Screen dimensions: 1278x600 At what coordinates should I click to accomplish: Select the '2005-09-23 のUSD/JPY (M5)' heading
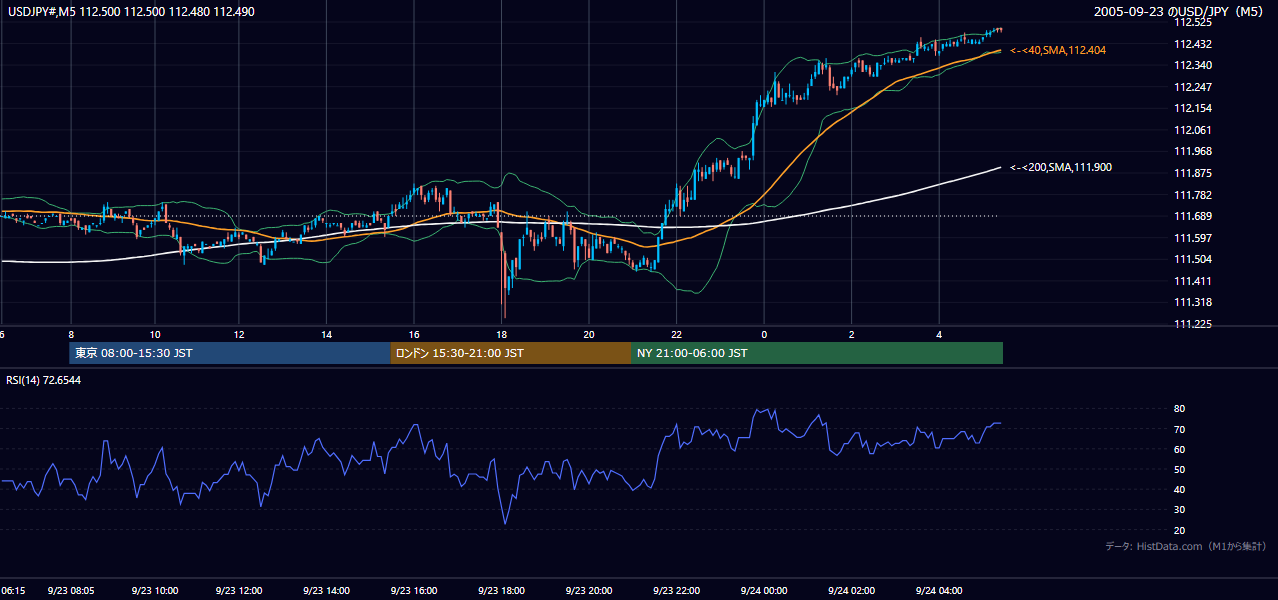[x=1180, y=11]
